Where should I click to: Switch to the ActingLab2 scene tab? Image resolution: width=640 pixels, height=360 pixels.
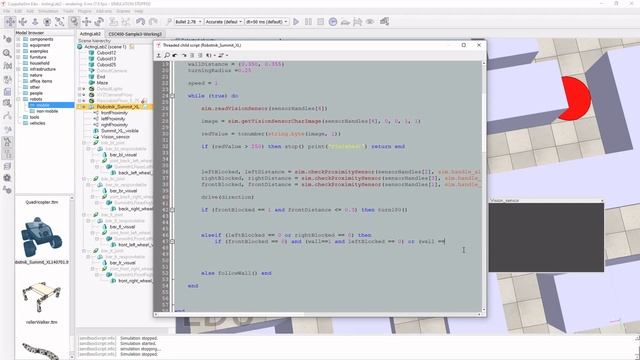(90, 34)
